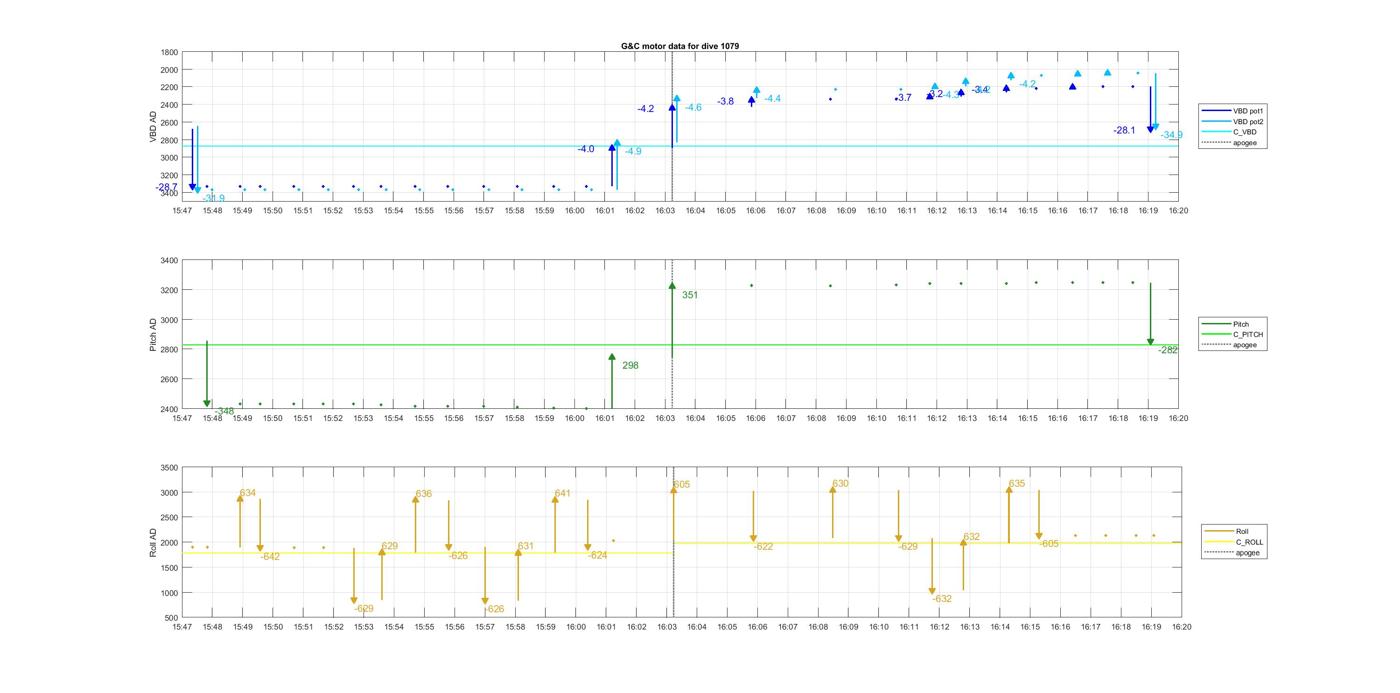Click the VBD value label '-28.7'
This screenshot has width=1400, height=693.
tap(166, 187)
